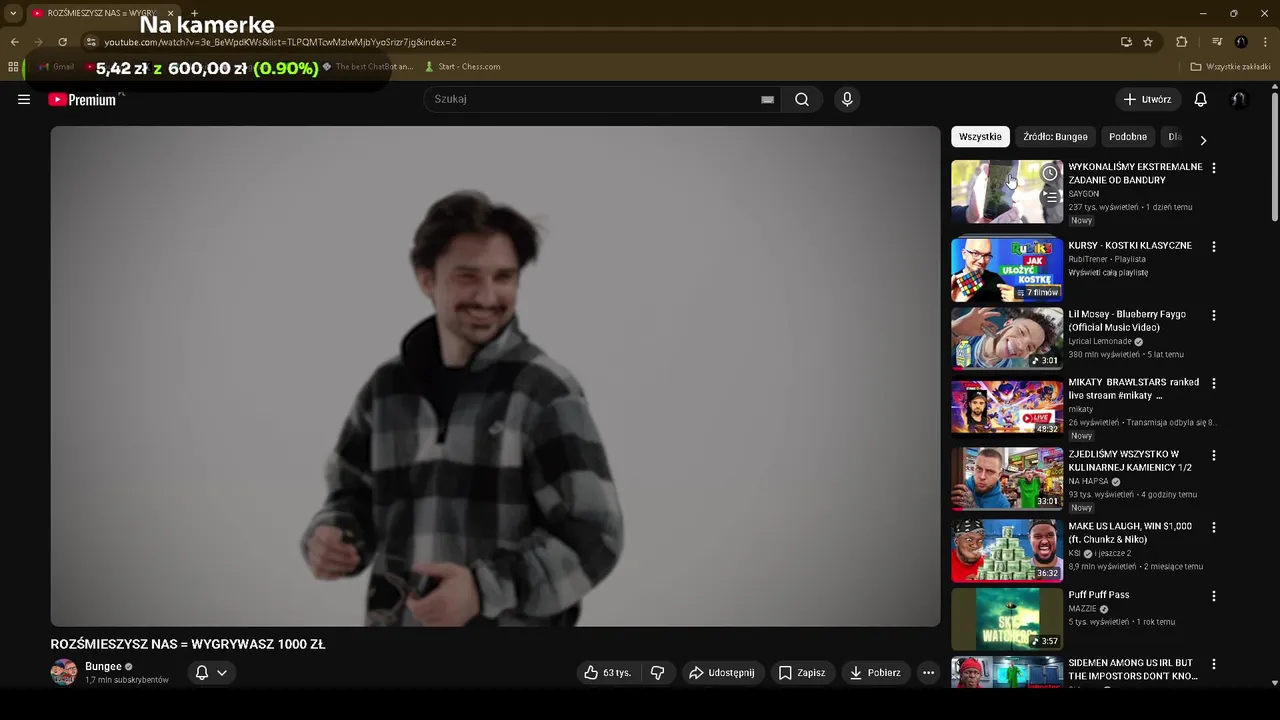1280x720 pixels.
Task: Open options for Lil Mosey Blueberry Faygo
Action: click(1214, 315)
